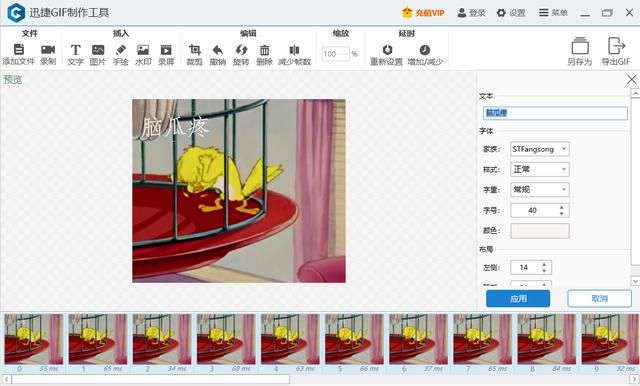Click timeline scroll right arrow
The width and height of the screenshot is (640, 386).
[634, 379]
